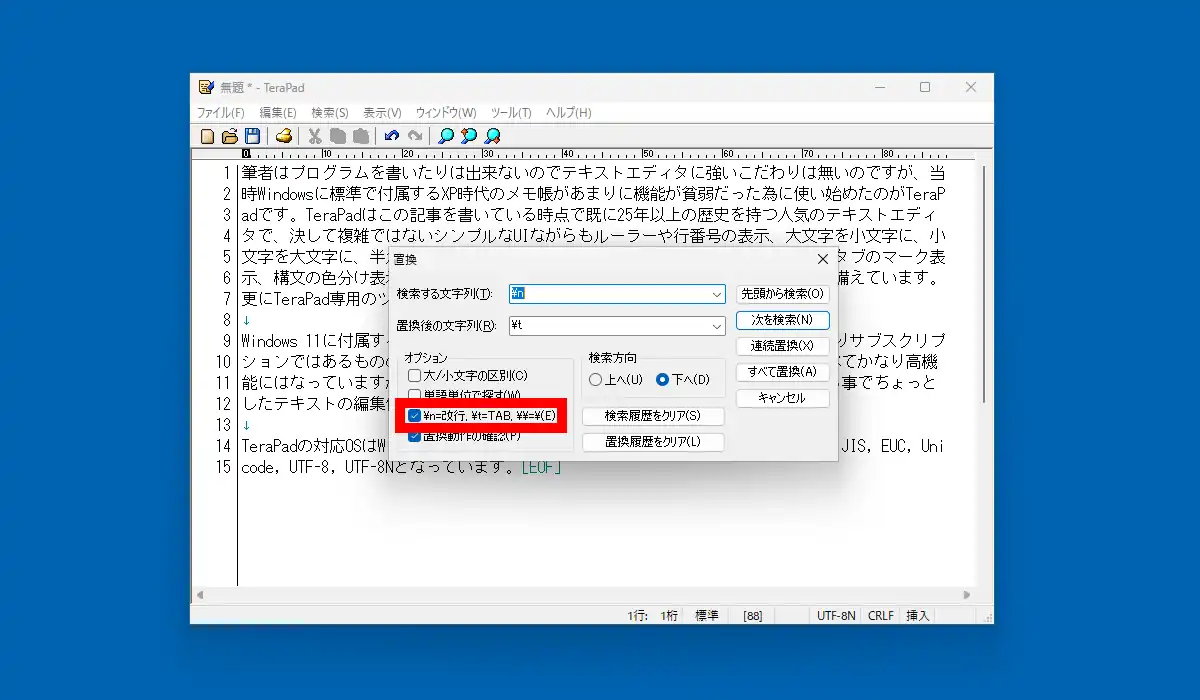Viewport: 1200px width, 700px height.
Task: Click the first magnifier search icon
Action: (446, 136)
